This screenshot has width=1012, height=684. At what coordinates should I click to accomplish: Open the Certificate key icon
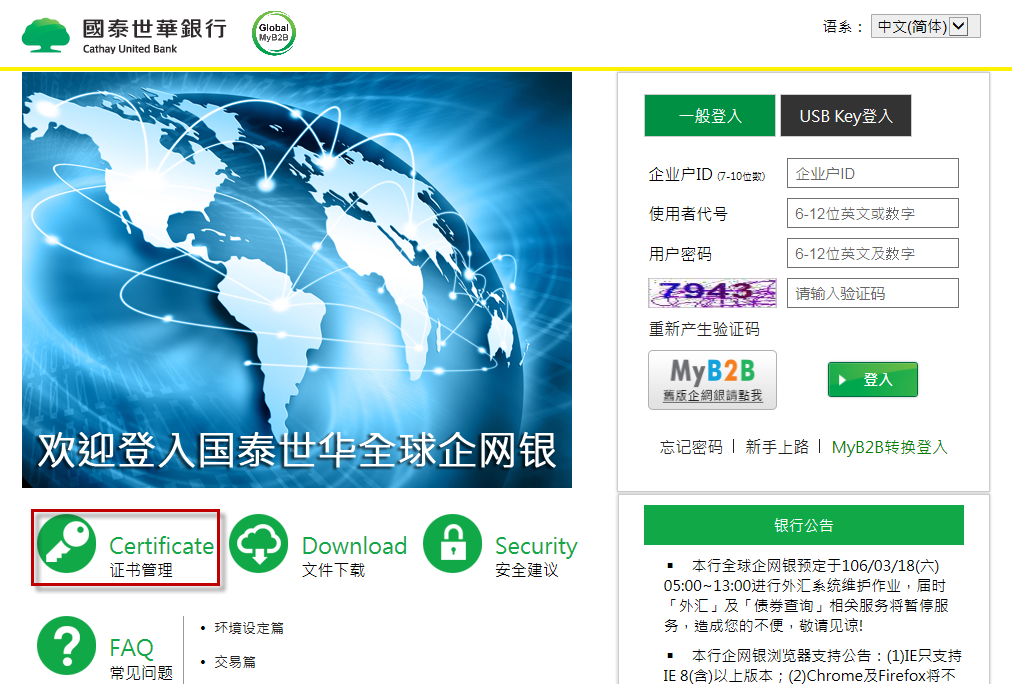(x=66, y=543)
